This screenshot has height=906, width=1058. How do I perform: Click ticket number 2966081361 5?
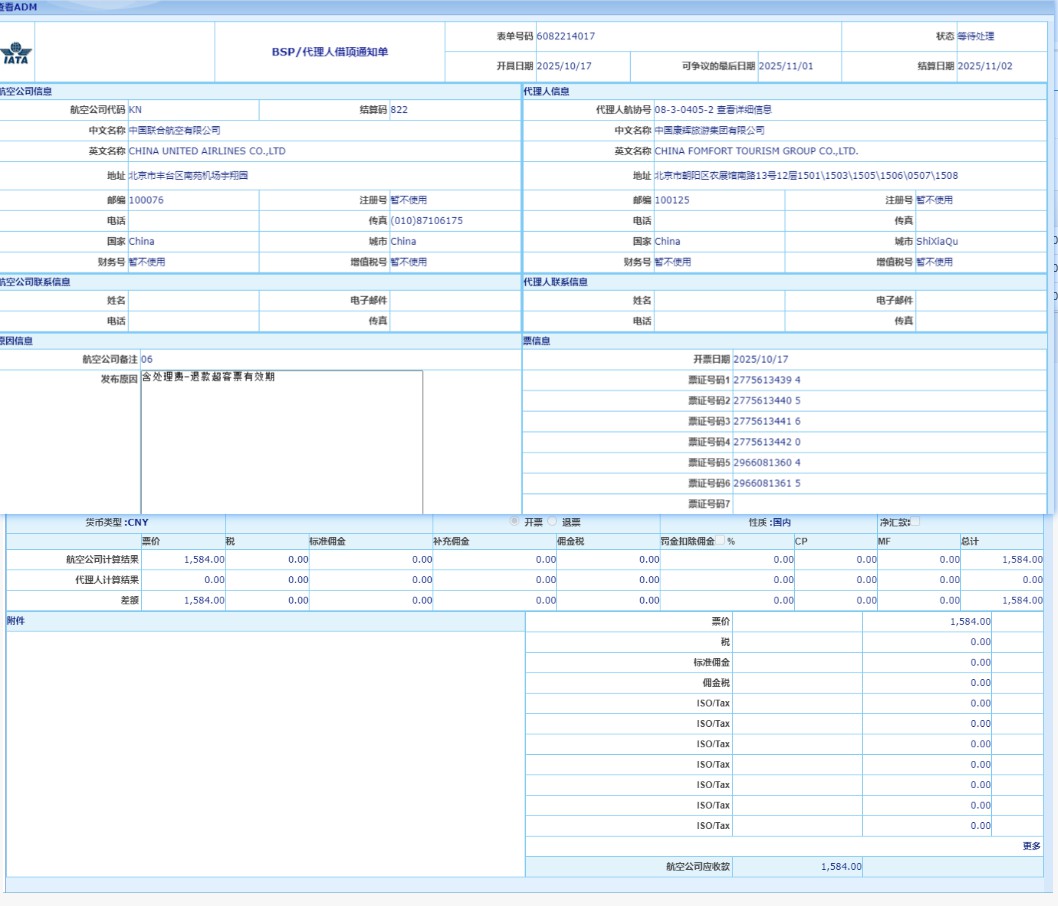click(x=766, y=484)
